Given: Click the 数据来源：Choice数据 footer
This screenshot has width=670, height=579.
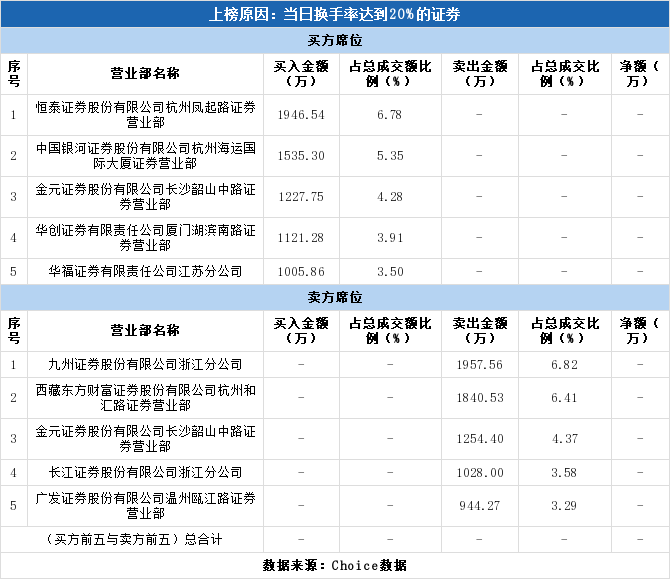Looking at the screenshot, I should pyautogui.click(x=335, y=565).
